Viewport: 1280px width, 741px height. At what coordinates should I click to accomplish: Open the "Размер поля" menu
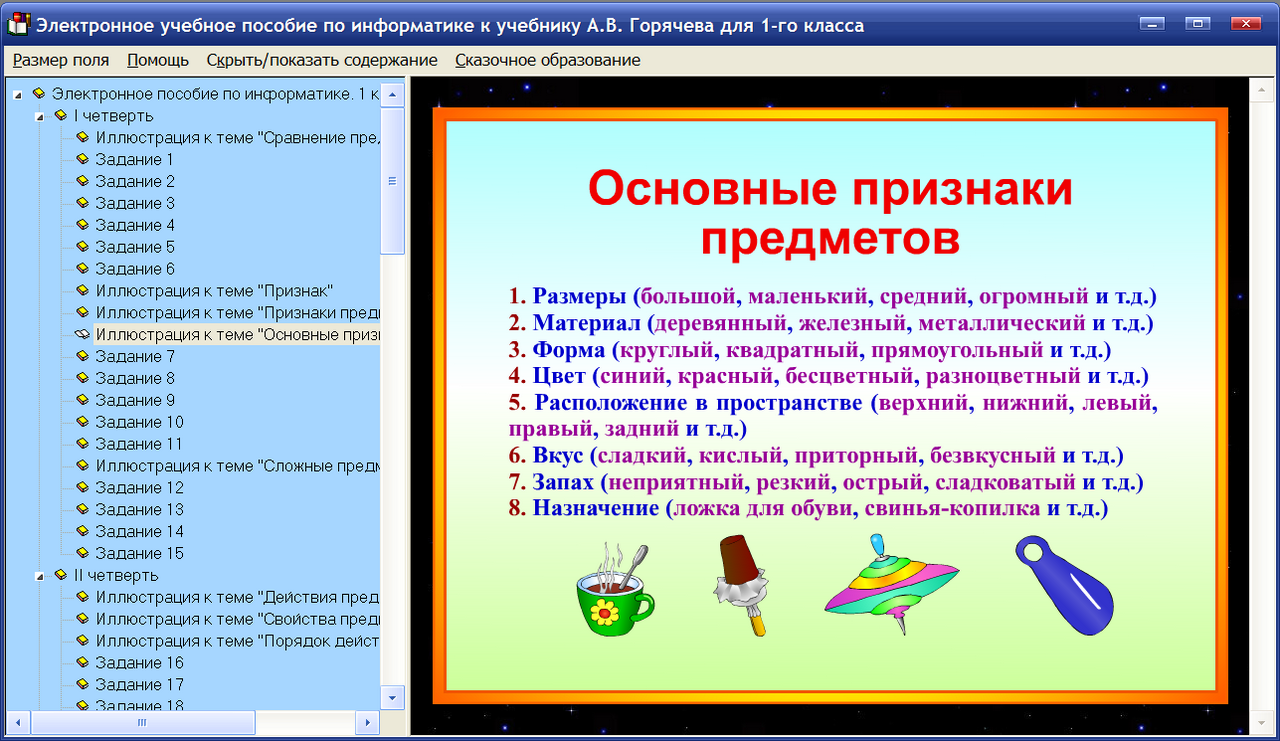click(x=61, y=60)
